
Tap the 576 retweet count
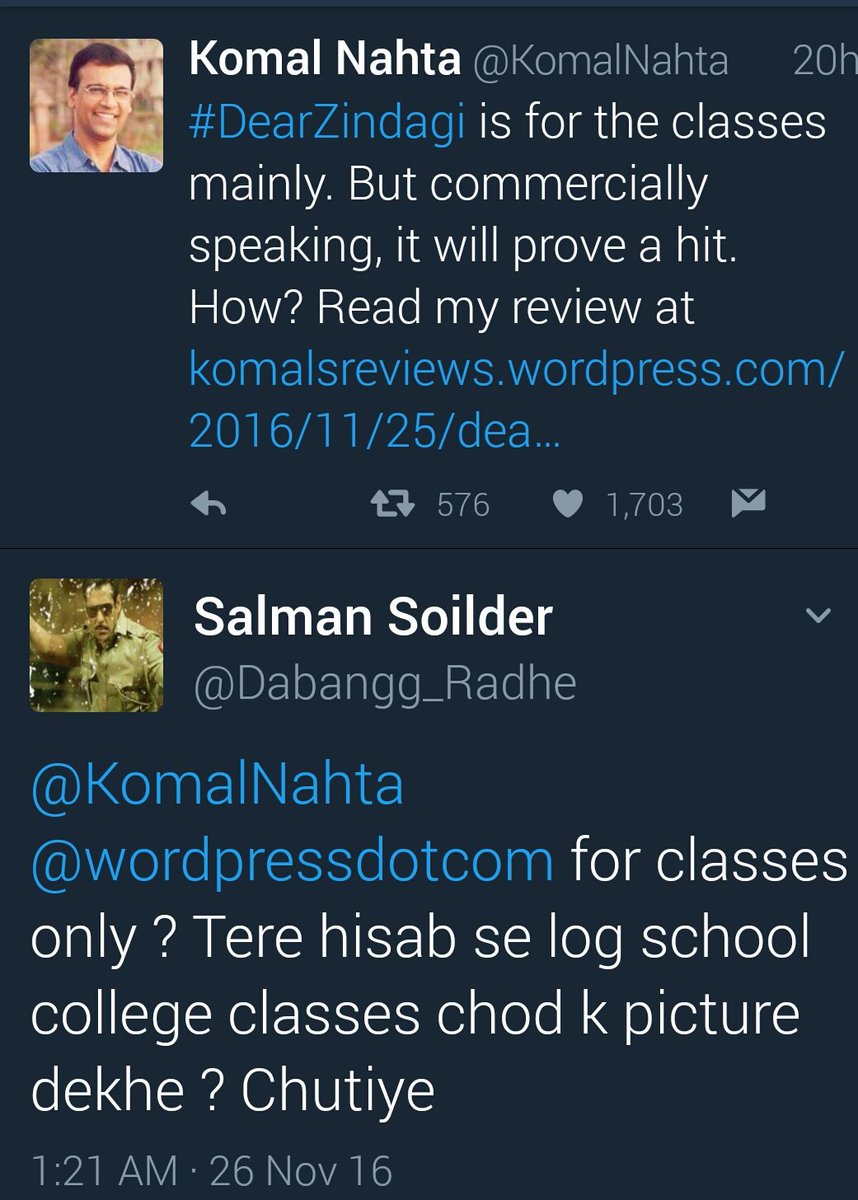(463, 505)
